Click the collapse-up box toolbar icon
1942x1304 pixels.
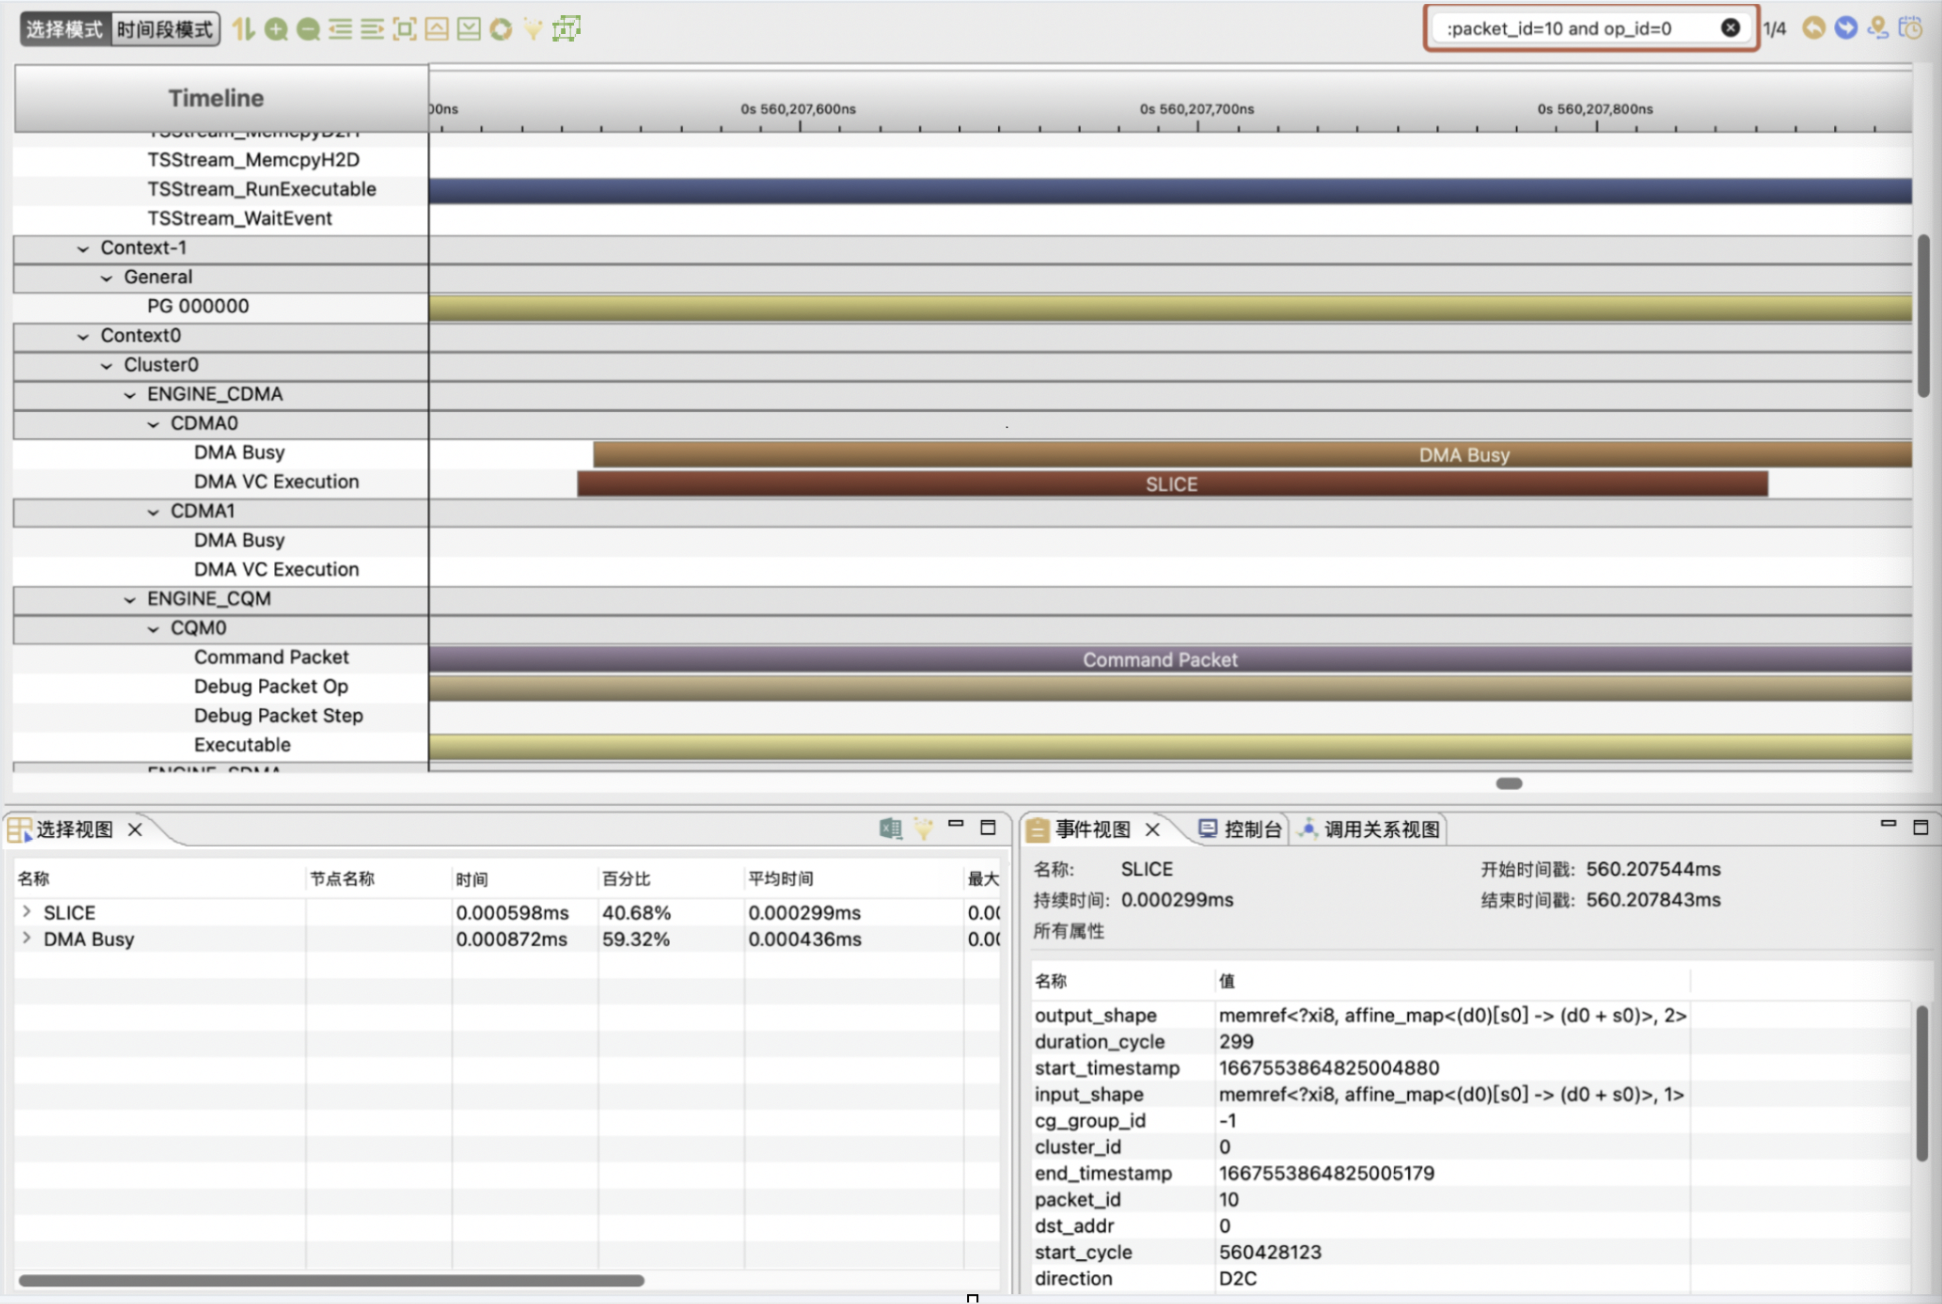point(436,29)
